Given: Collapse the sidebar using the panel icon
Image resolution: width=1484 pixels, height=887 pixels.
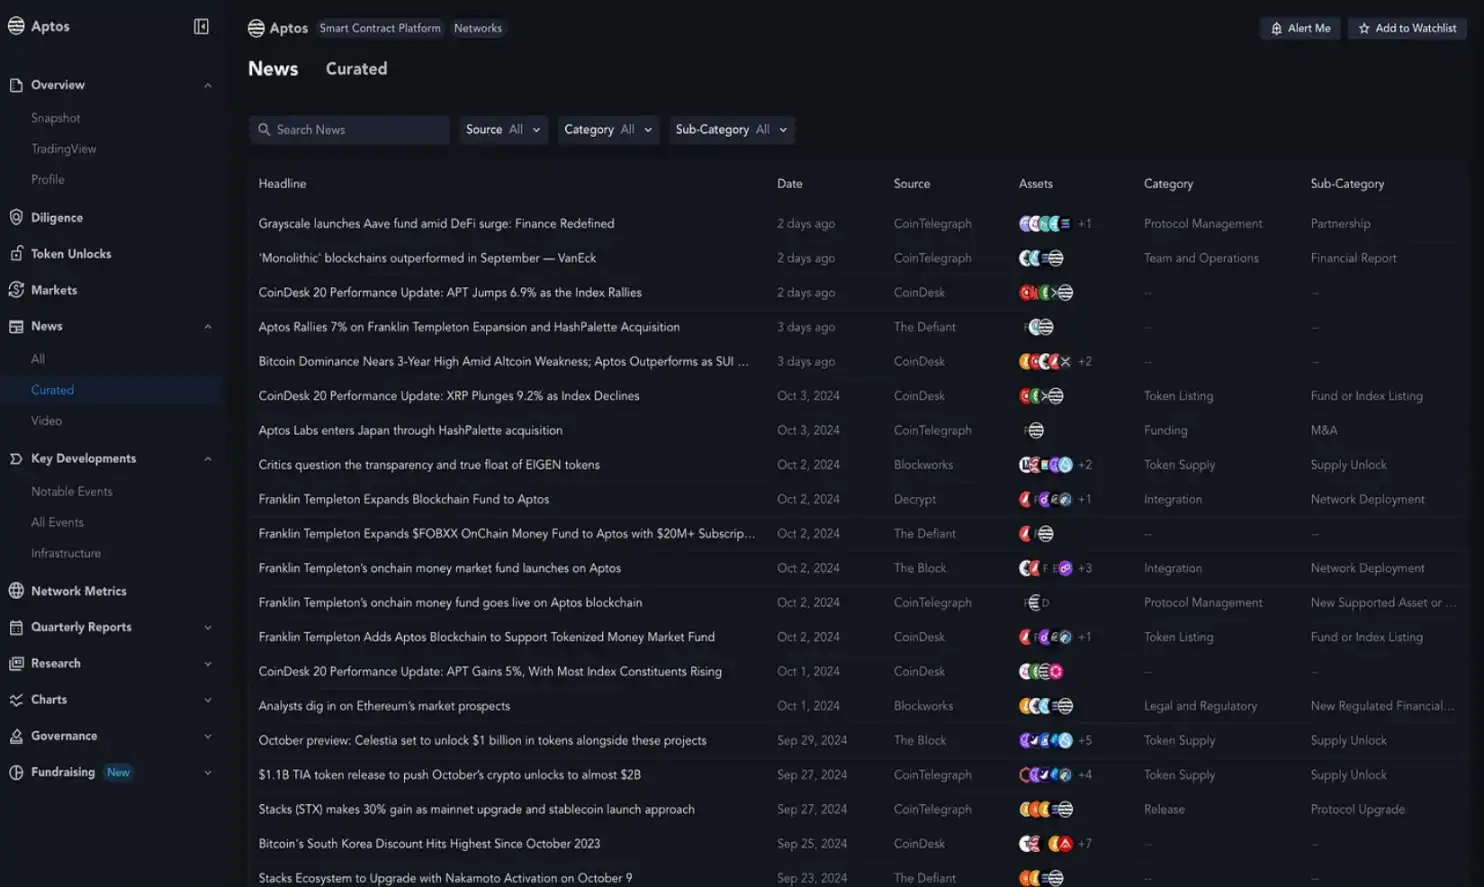Looking at the screenshot, I should click(x=201, y=27).
